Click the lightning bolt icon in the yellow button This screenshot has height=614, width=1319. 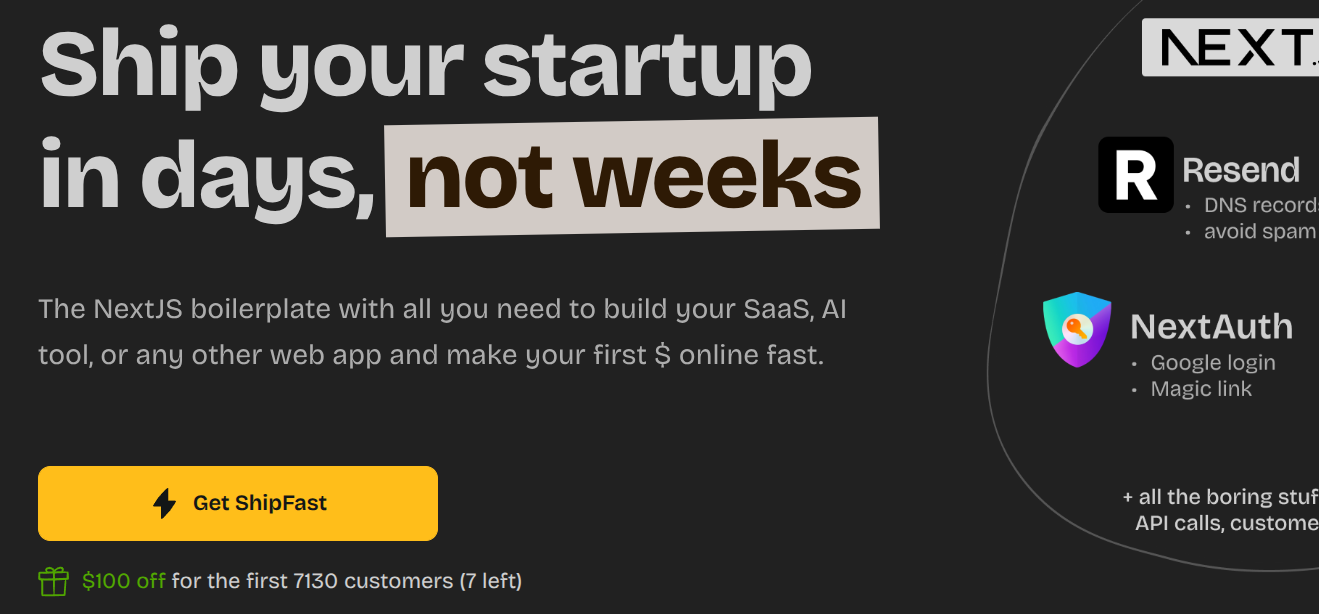click(x=164, y=503)
